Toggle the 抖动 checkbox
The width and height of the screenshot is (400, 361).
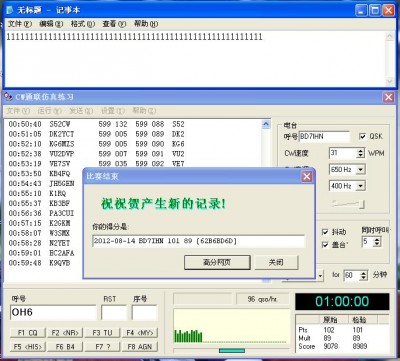[325, 232]
